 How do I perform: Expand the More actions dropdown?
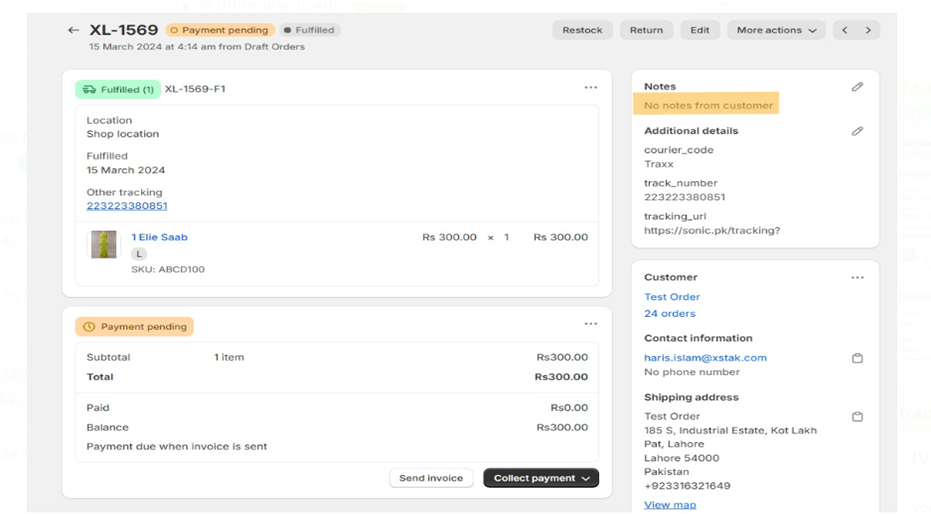click(776, 30)
